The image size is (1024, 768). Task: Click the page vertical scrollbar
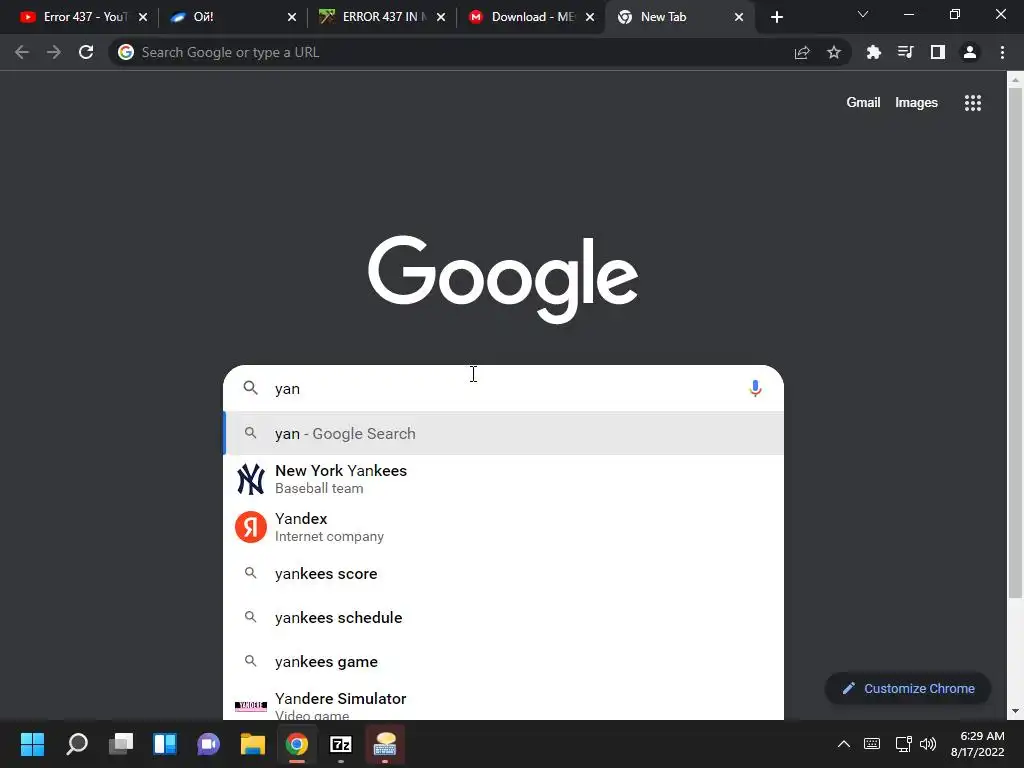[1015, 343]
